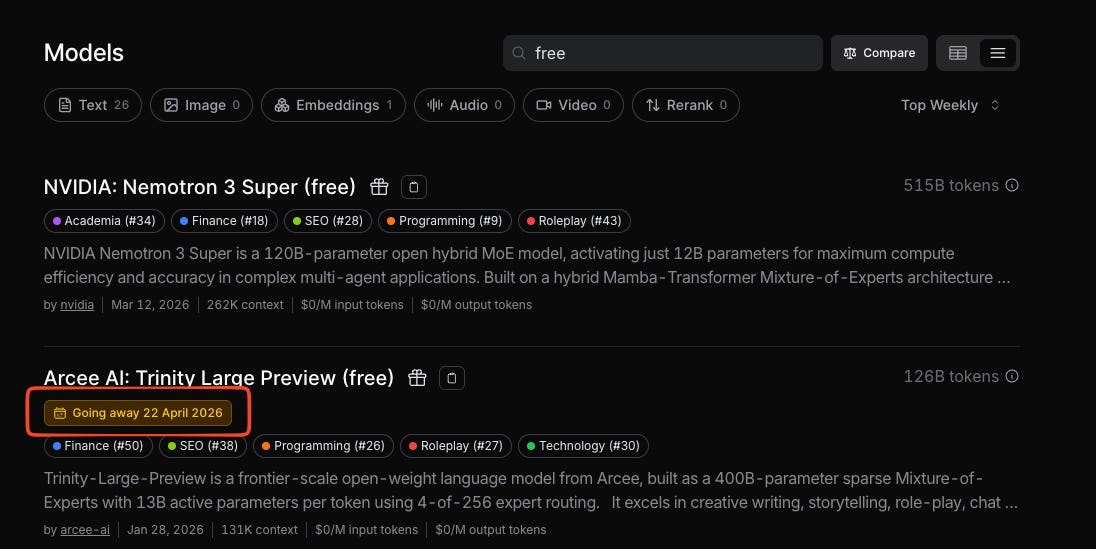
Task: Copy Trinity Large Preview model ID
Action: [x=452, y=378]
